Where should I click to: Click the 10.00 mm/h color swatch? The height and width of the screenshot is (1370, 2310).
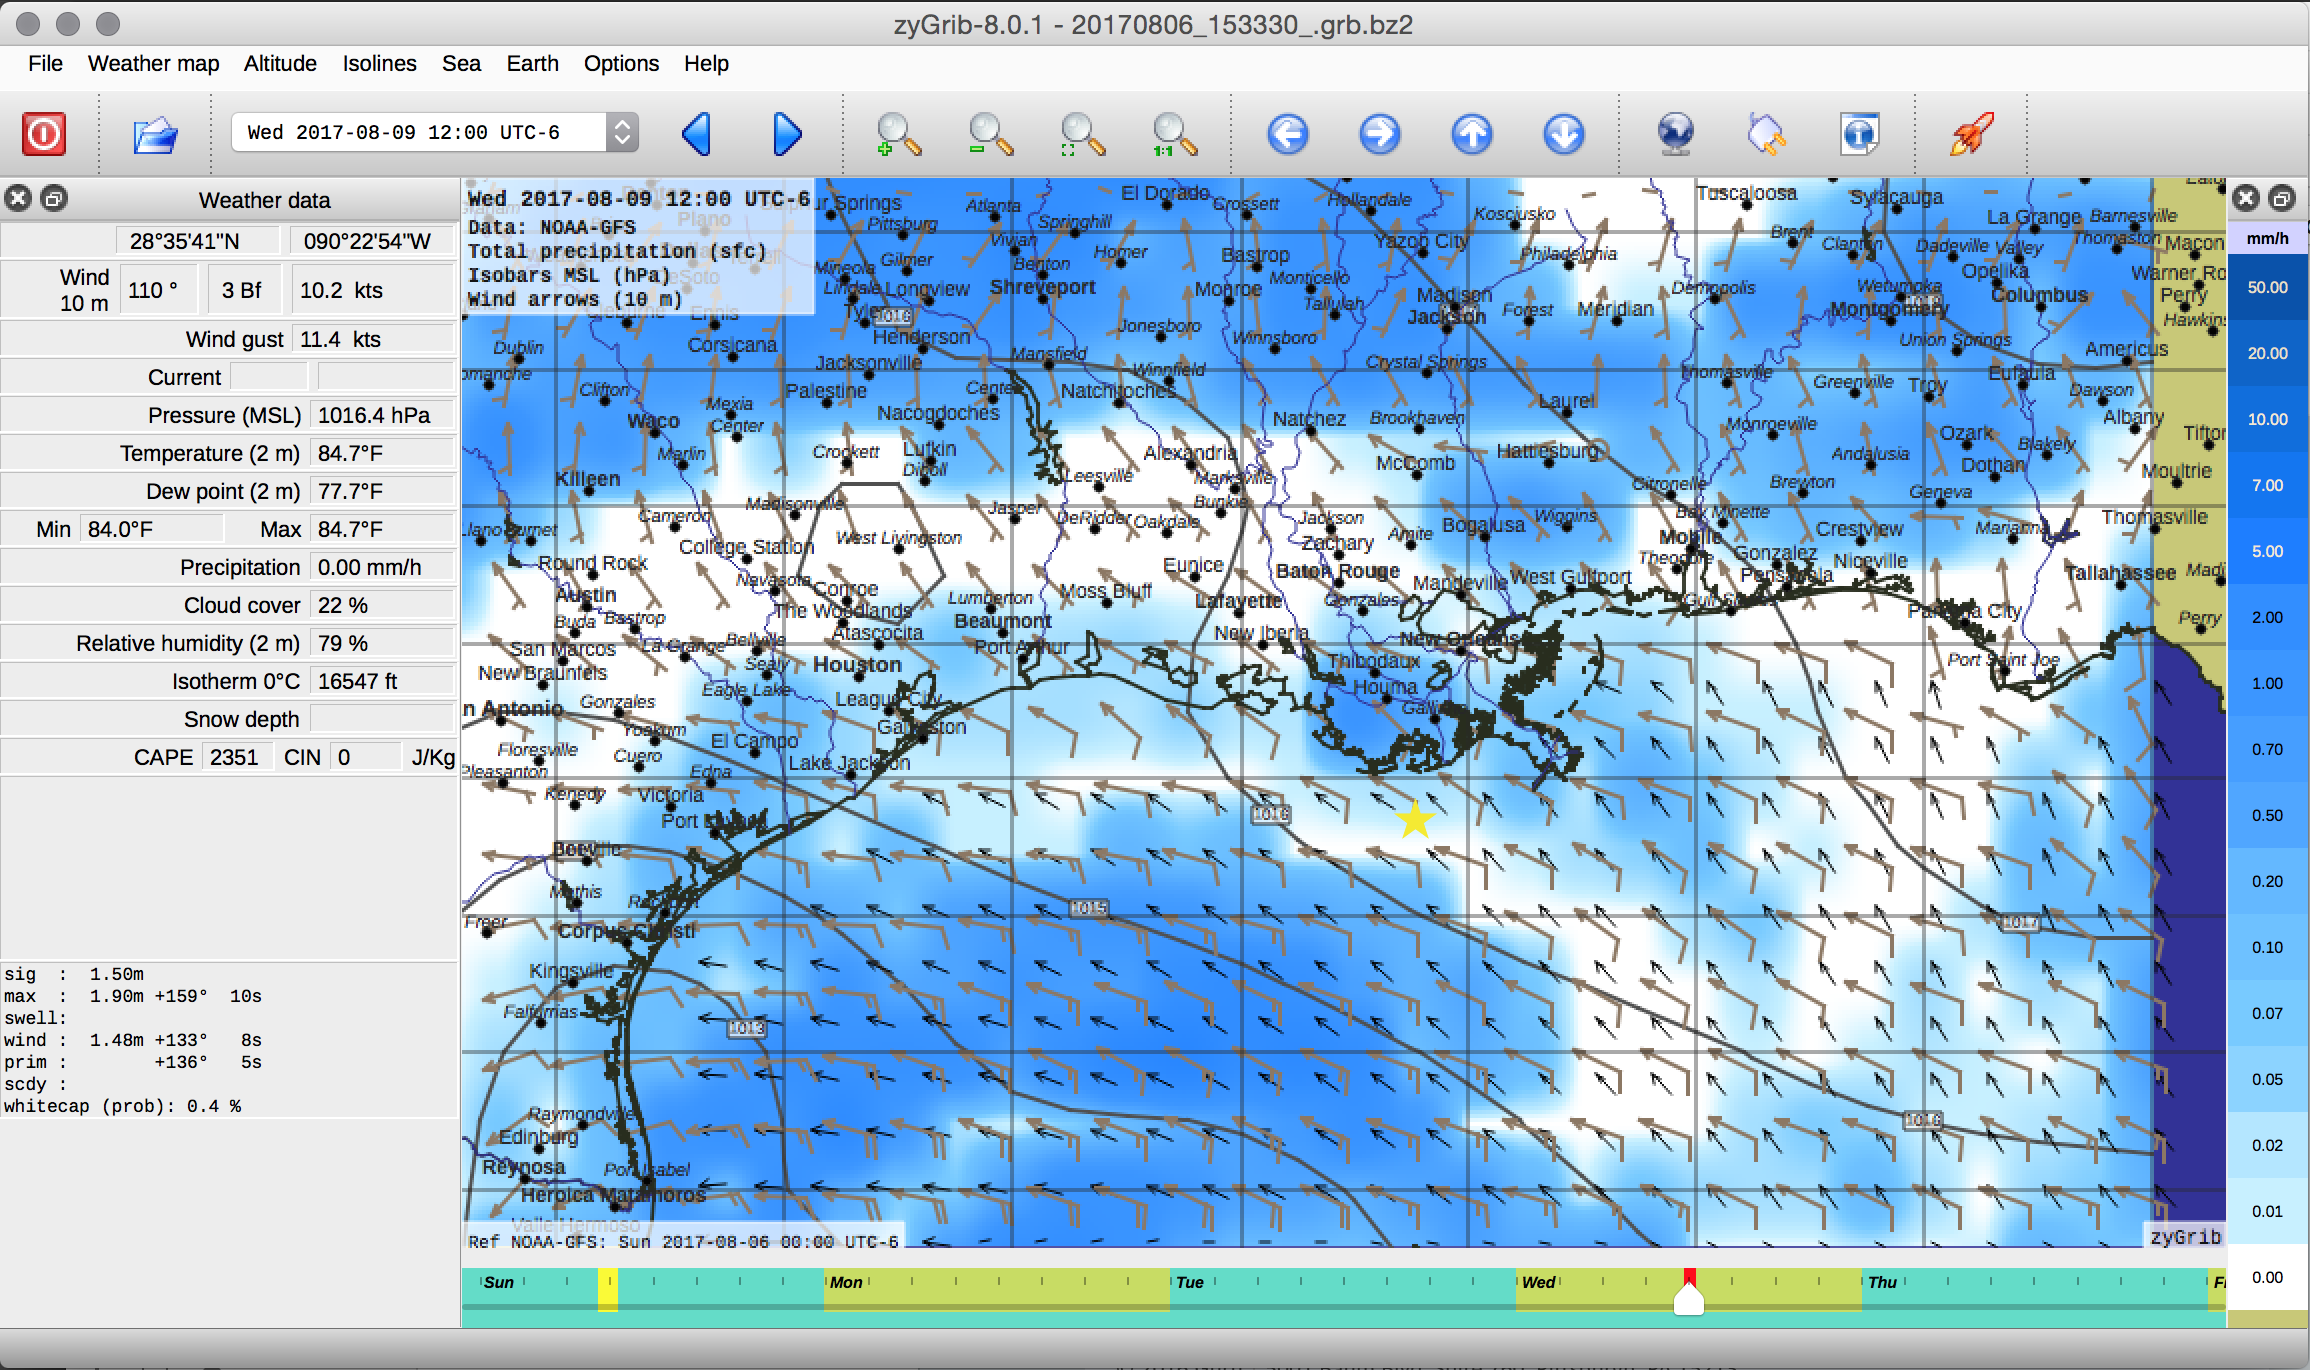2267,419
